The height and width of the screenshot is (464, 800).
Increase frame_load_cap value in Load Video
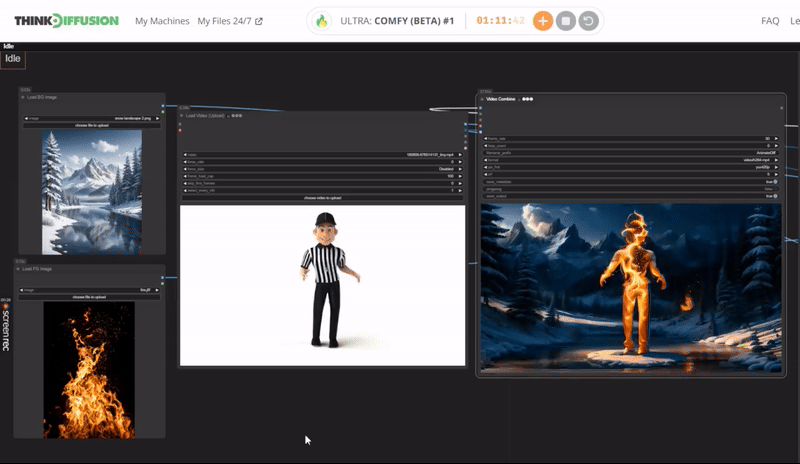[x=460, y=176]
